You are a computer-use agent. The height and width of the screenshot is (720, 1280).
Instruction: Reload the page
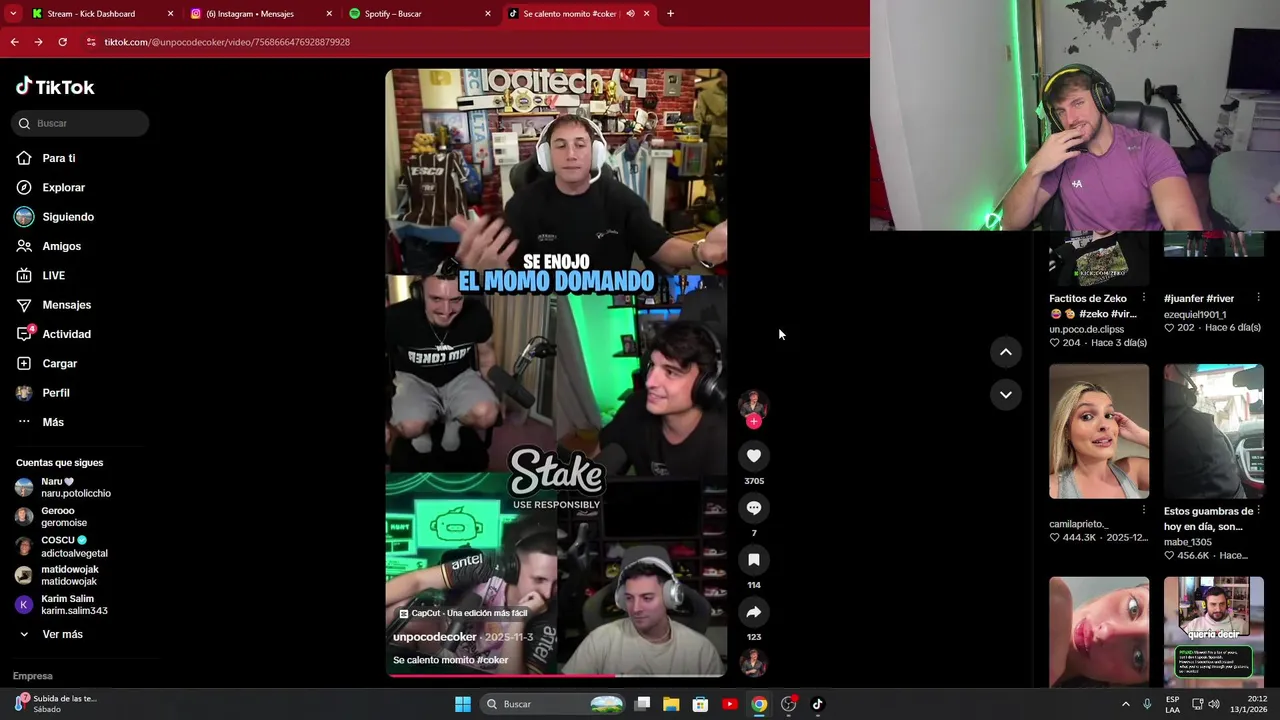click(x=62, y=42)
